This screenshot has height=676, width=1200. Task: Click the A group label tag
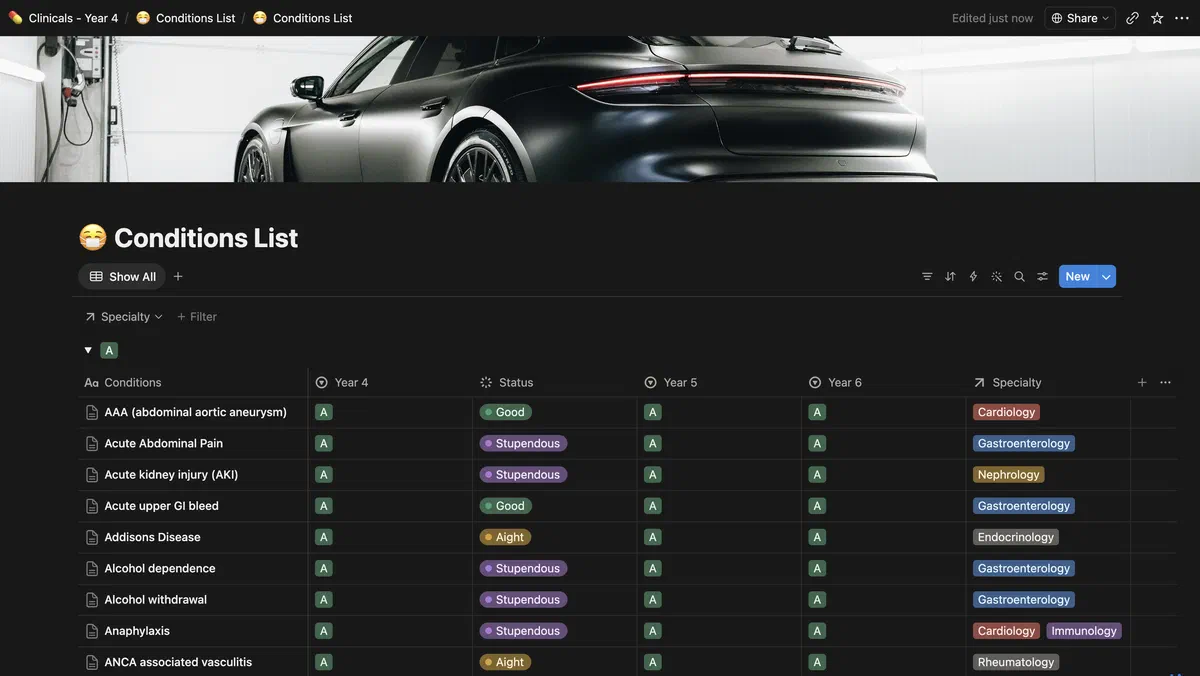[109, 350]
